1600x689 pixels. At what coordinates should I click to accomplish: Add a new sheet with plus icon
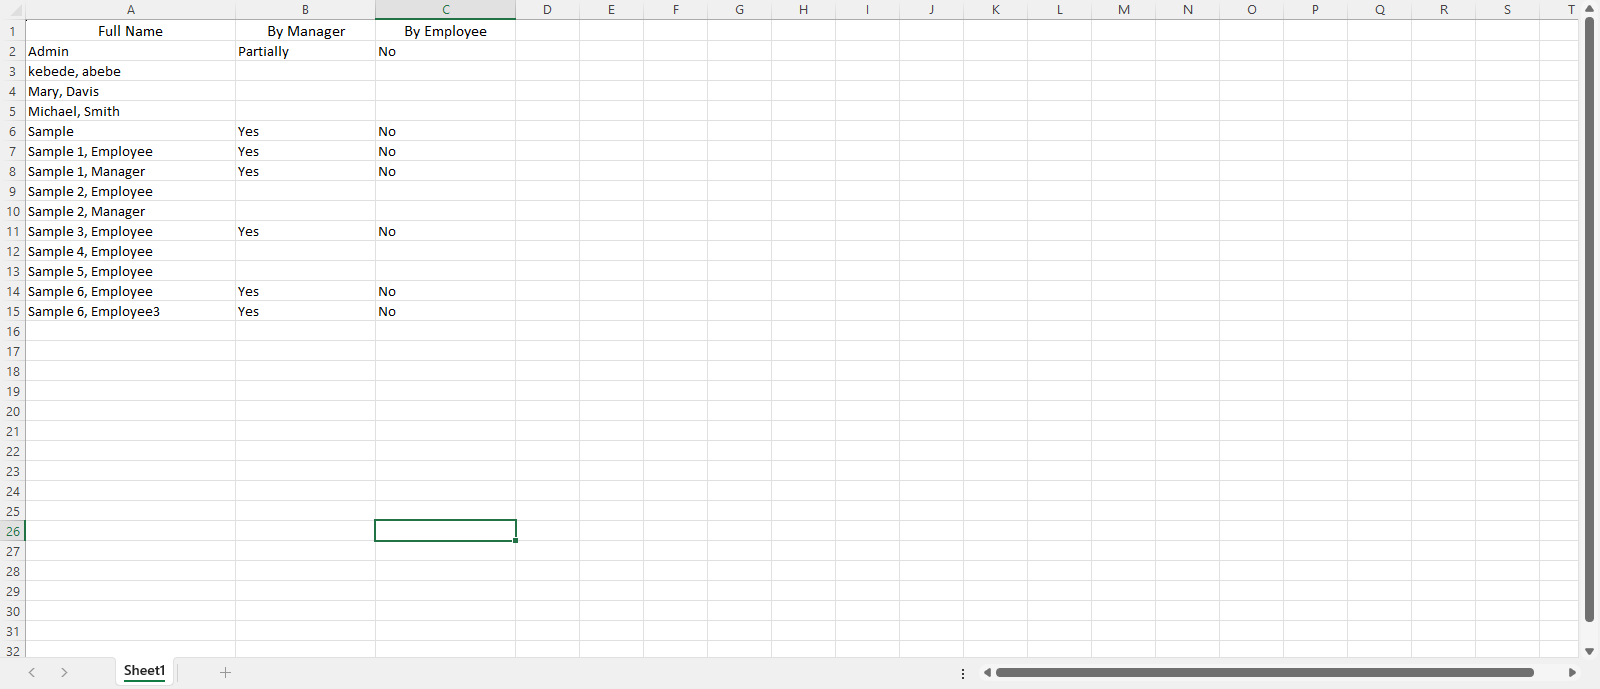click(225, 672)
